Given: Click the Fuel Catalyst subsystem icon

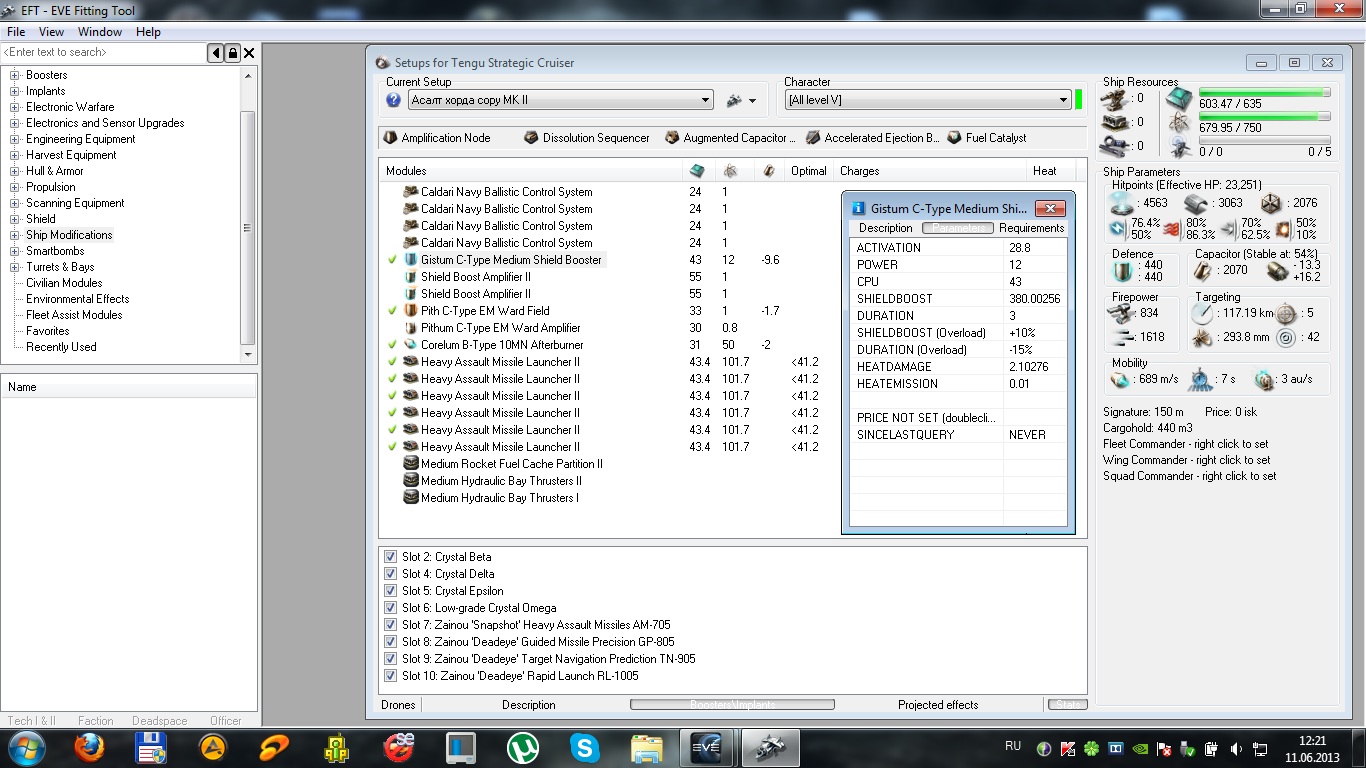Looking at the screenshot, I should pyautogui.click(x=955, y=138).
